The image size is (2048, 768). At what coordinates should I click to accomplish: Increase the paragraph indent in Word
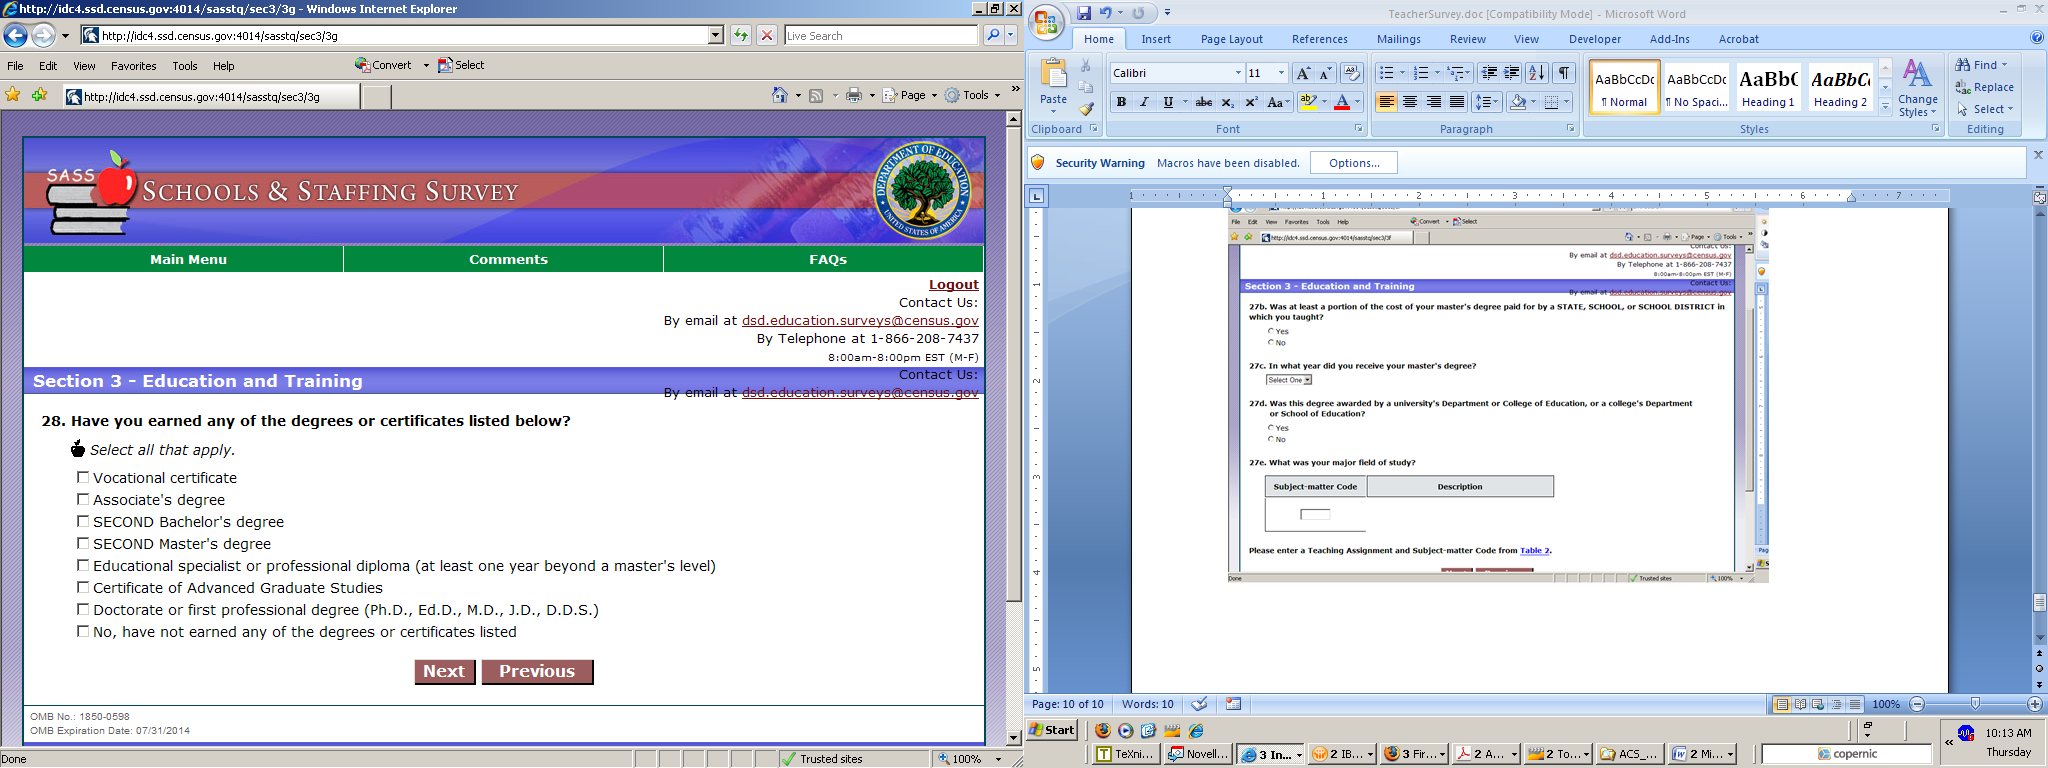[x=1512, y=73]
